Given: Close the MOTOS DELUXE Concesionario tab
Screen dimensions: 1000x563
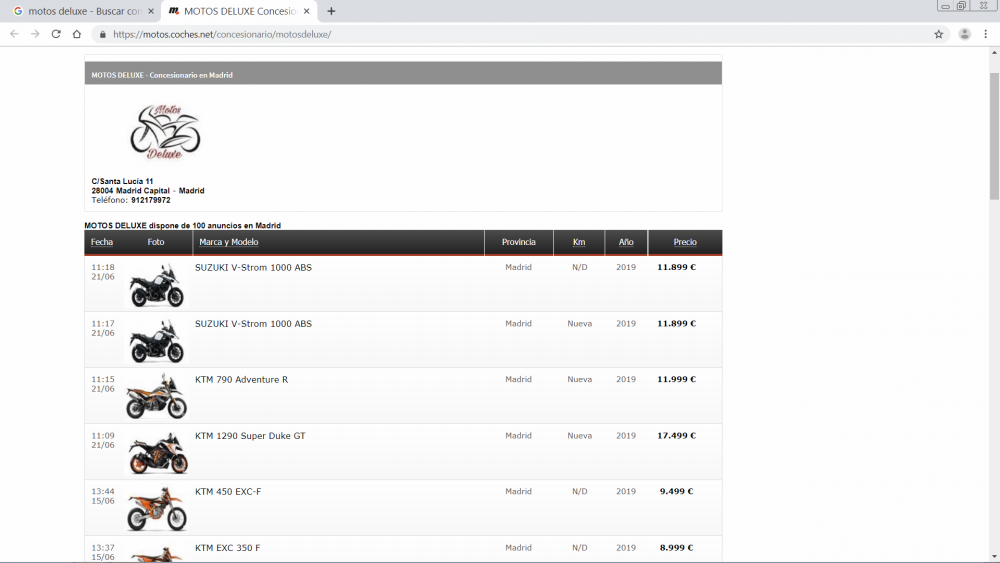Looking at the screenshot, I should tap(307, 11).
